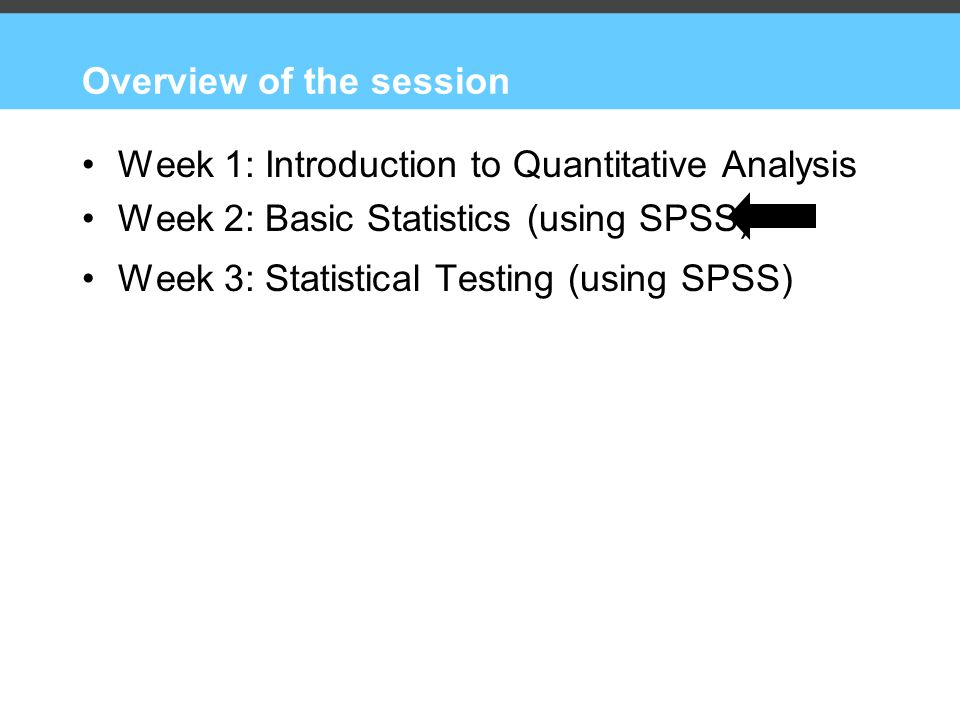This screenshot has width=960, height=720.
Task: Select the word 'Quantitative' in Week 1 line
Action: (x=610, y=165)
